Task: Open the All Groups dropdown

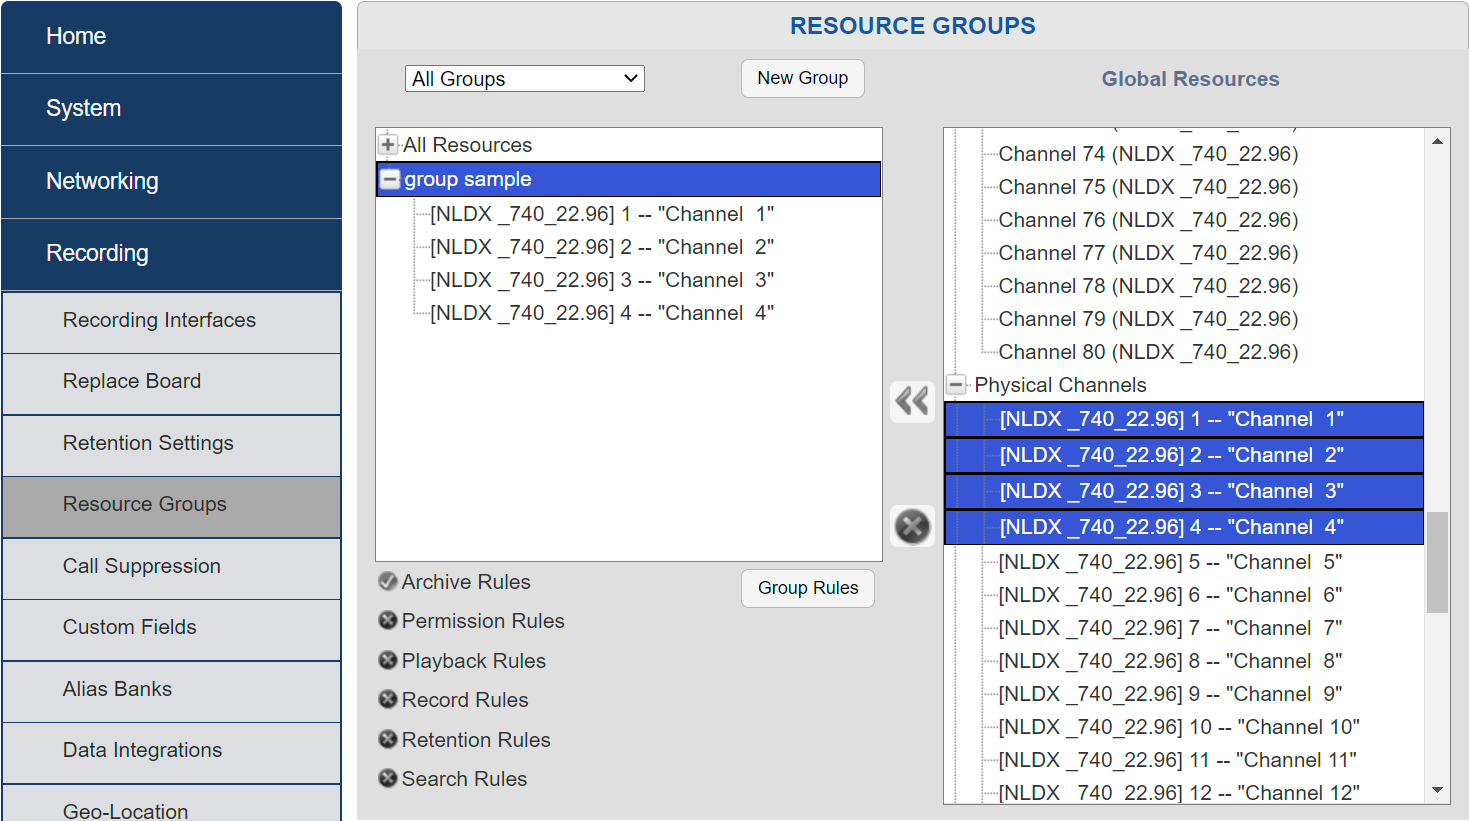Action: (524, 79)
